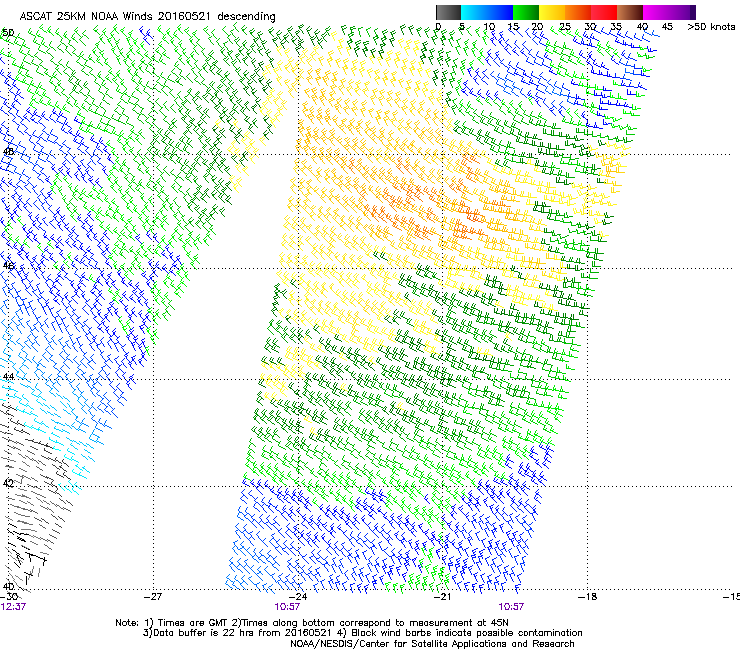Click the NOAA/NESDIS Center for Satellite Applications credit
This screenshot has width=740, height=650.
click(x=432, y=644)
